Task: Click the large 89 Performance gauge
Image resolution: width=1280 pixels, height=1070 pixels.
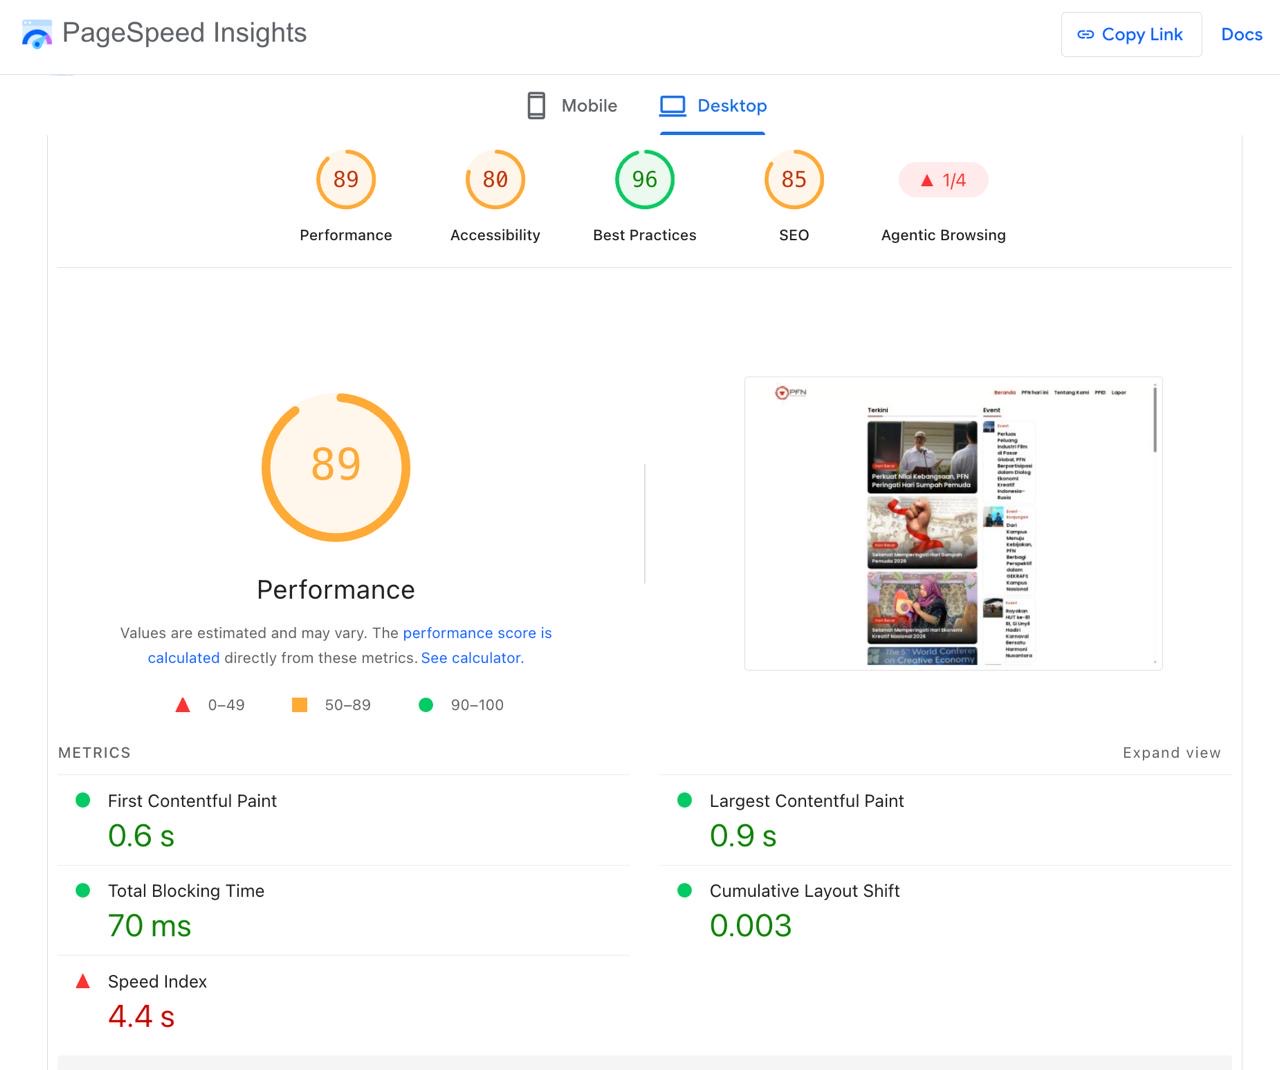Action: pyautogui.click(x=336, y=467)
